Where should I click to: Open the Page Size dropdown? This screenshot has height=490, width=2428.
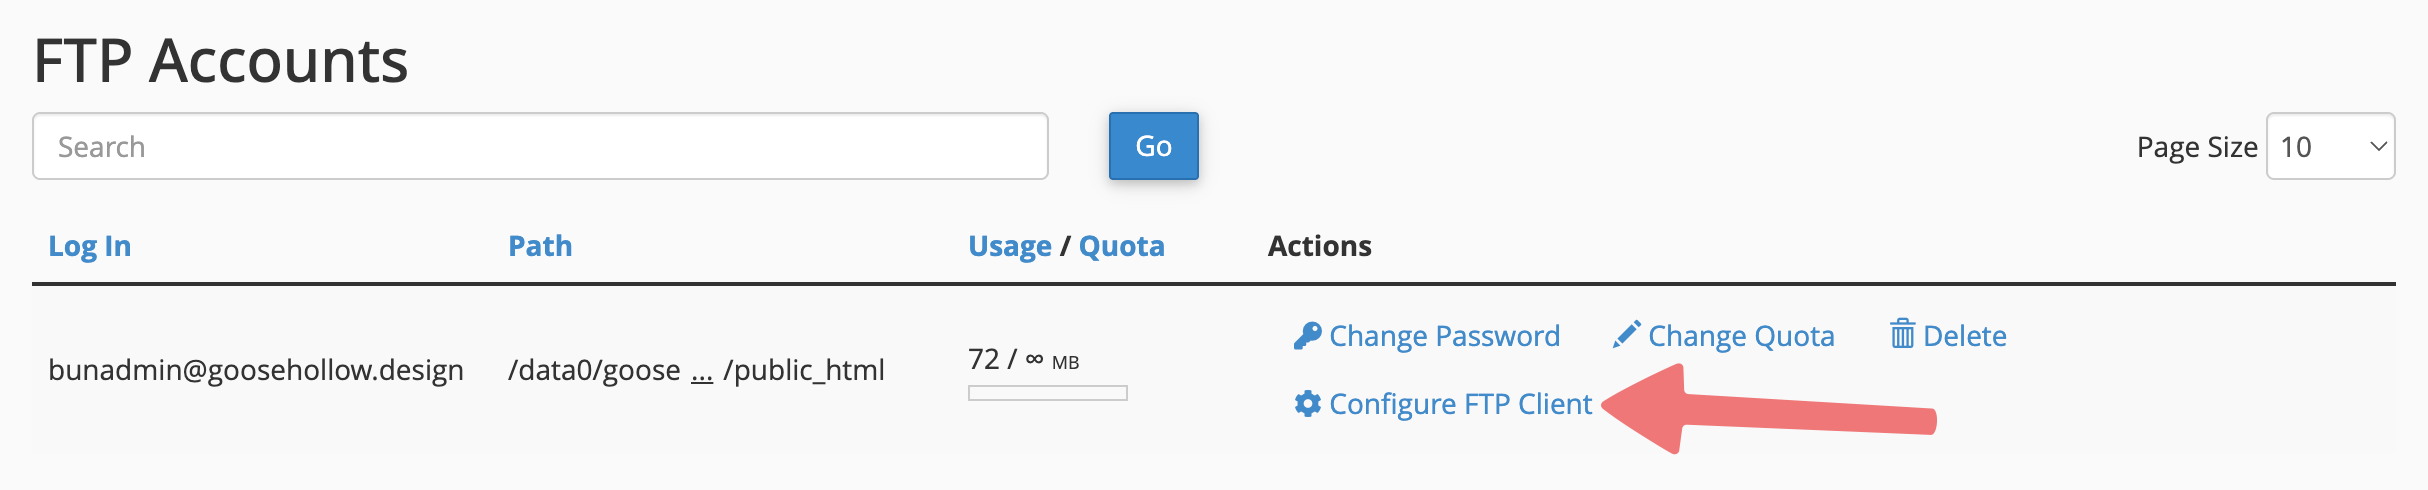[x=2330, y=146]
